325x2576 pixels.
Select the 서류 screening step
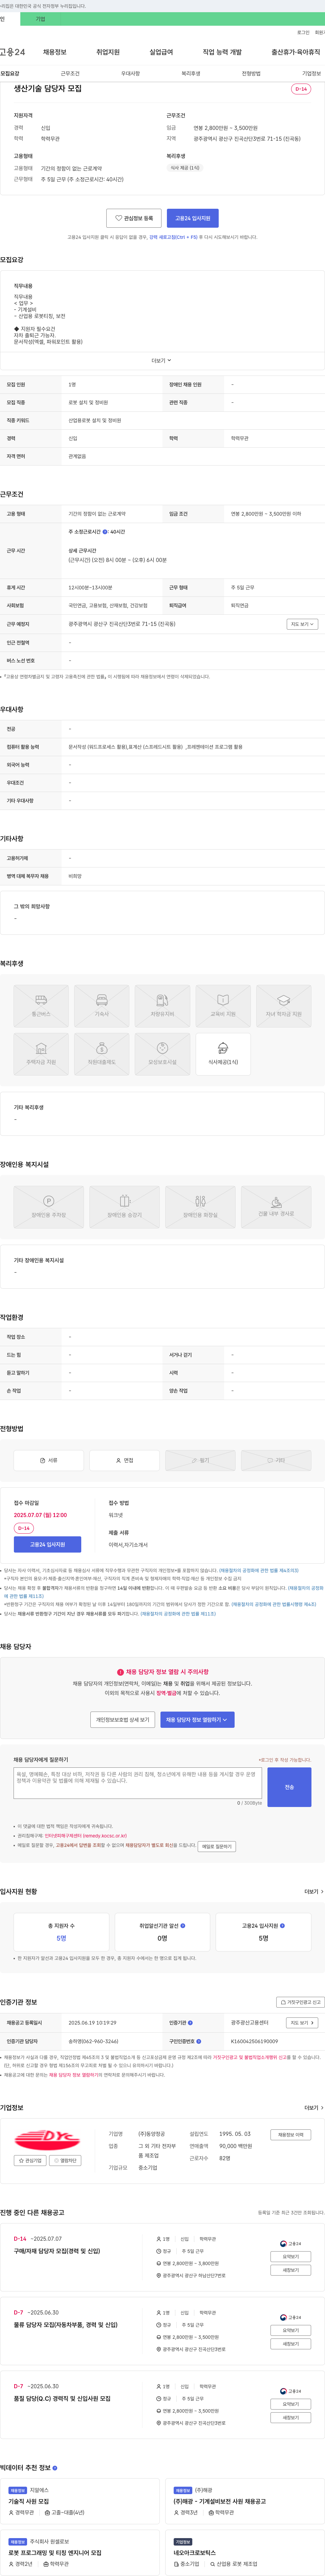[x=48, y=1460]
